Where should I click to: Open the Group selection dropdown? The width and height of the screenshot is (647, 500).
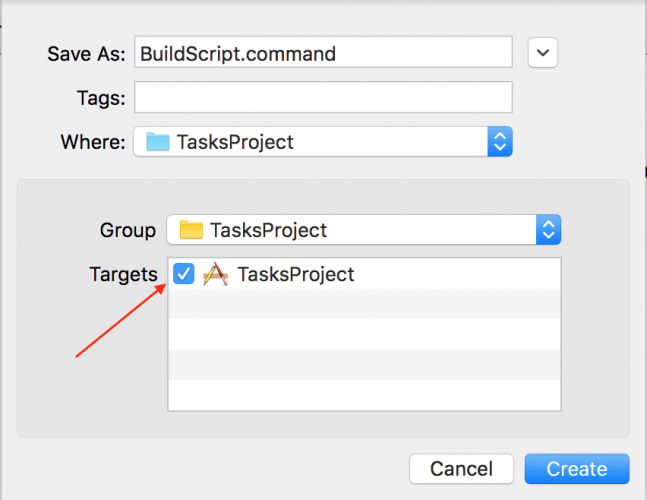click(364, 229)
